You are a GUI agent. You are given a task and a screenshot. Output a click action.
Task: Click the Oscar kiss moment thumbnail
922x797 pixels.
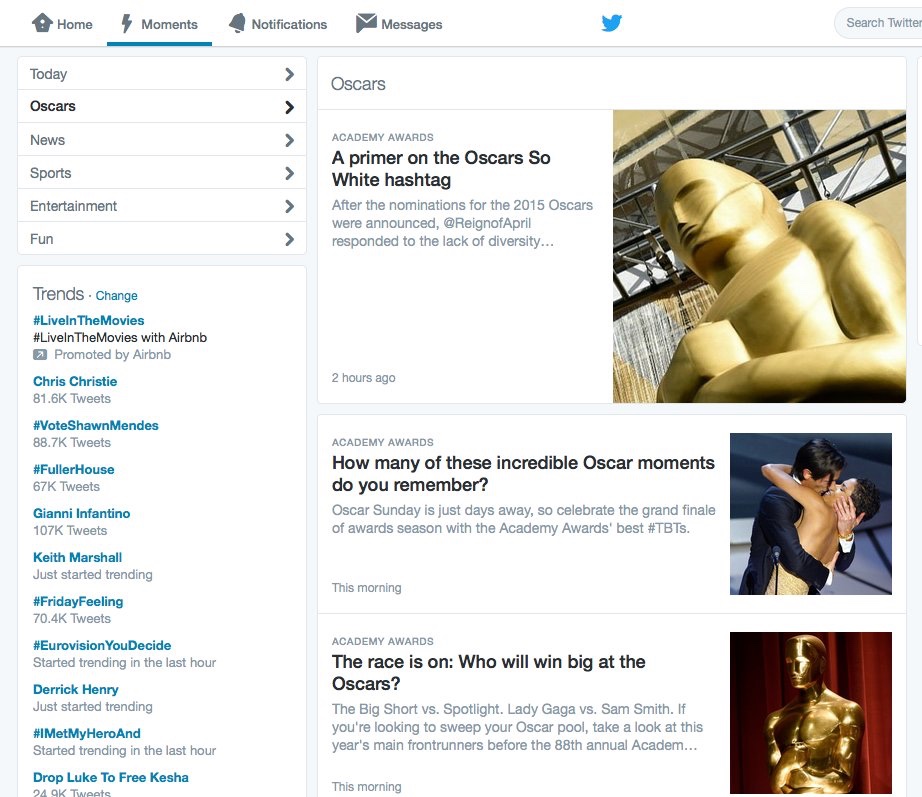coord(810,513)
